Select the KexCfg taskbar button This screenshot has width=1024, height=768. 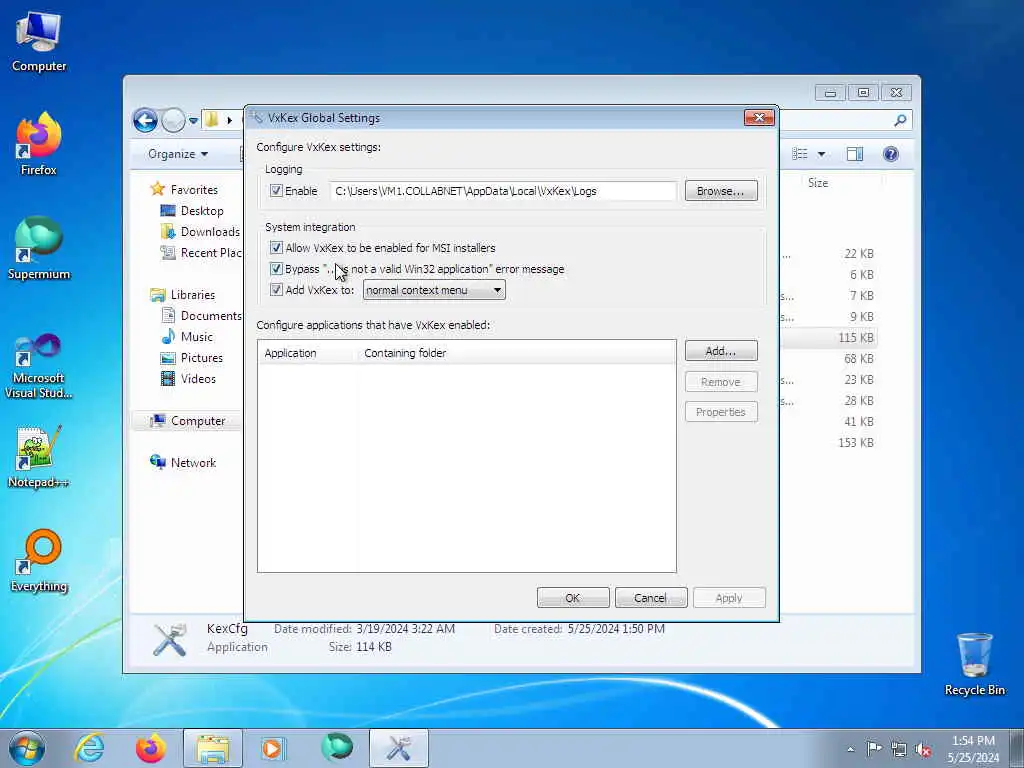tap(399, 748)
